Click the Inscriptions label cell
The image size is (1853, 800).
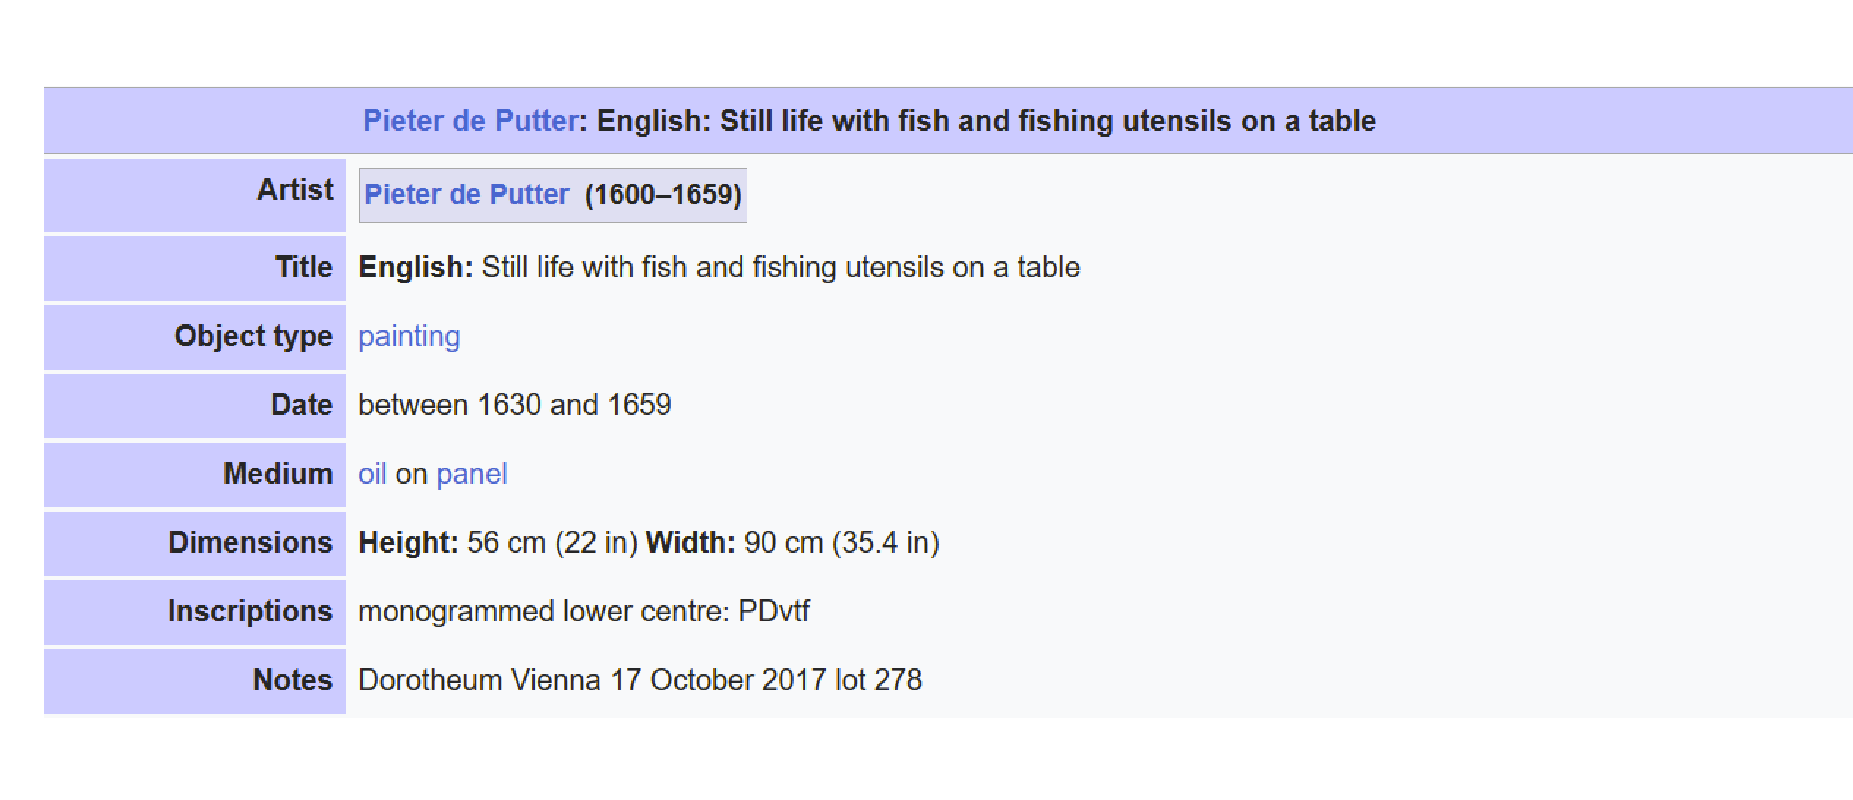point(195,612)
